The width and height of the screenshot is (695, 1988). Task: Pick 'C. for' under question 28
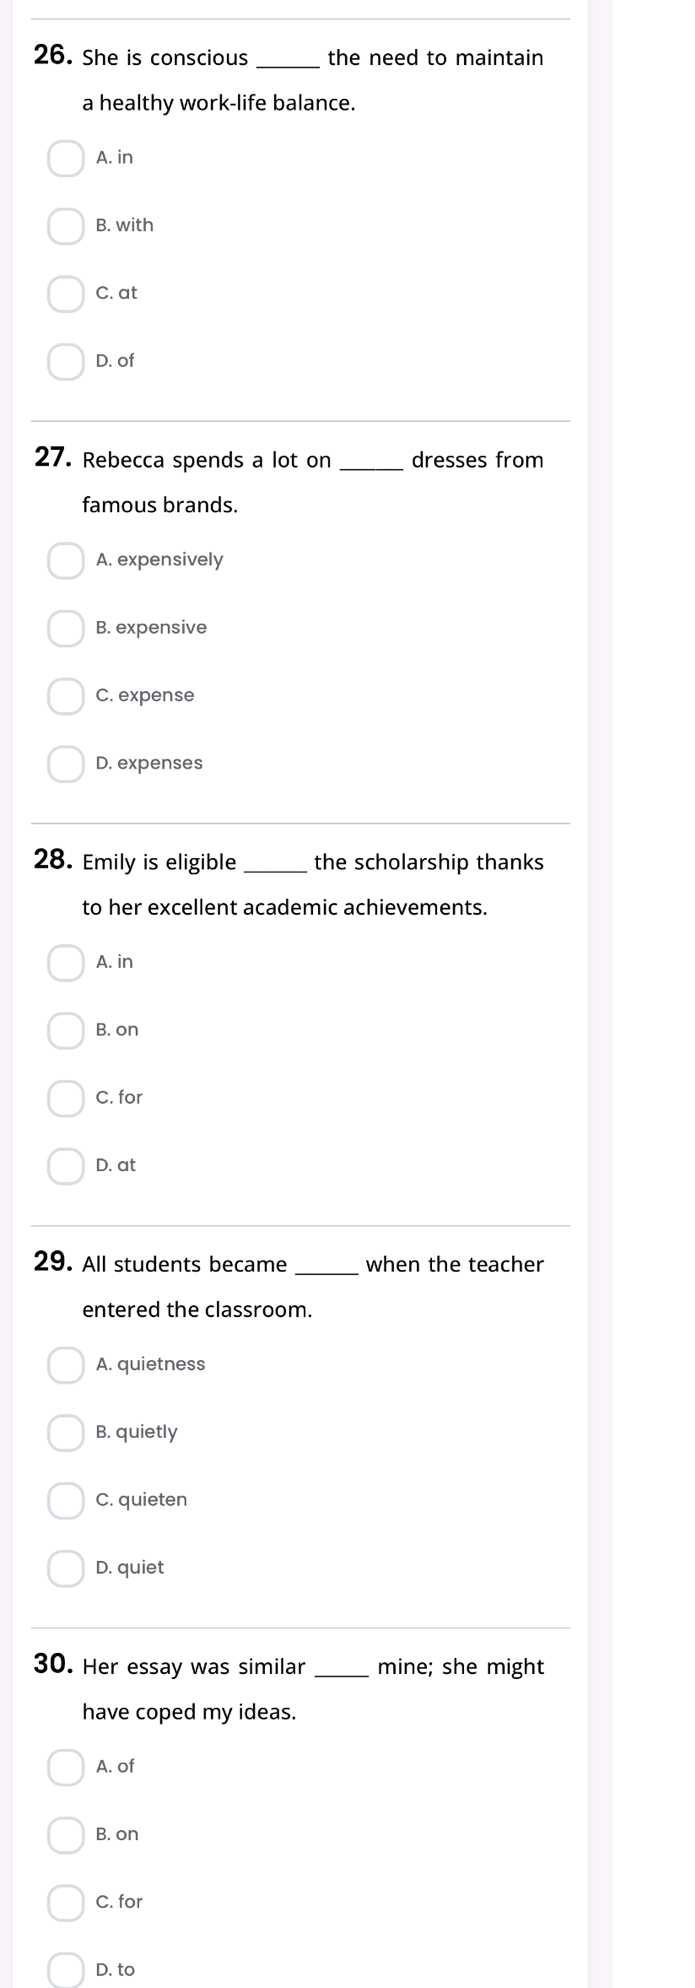coord(66,1098)
